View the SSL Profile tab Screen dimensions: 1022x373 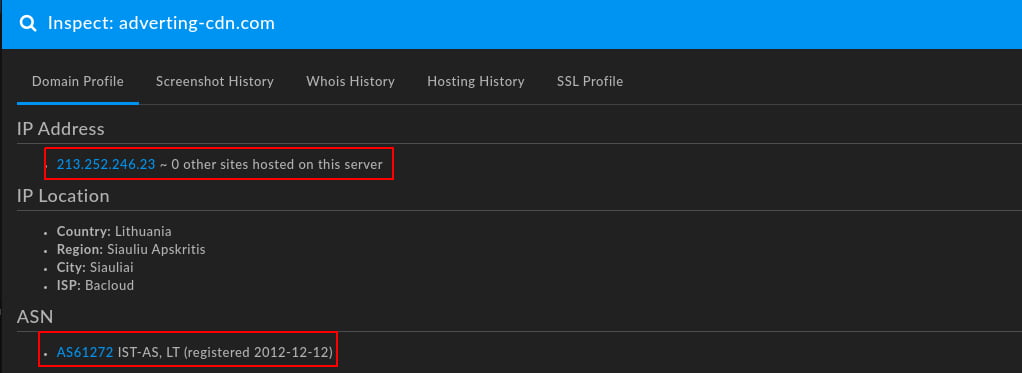pyautogui.click(x=590, y=82)
